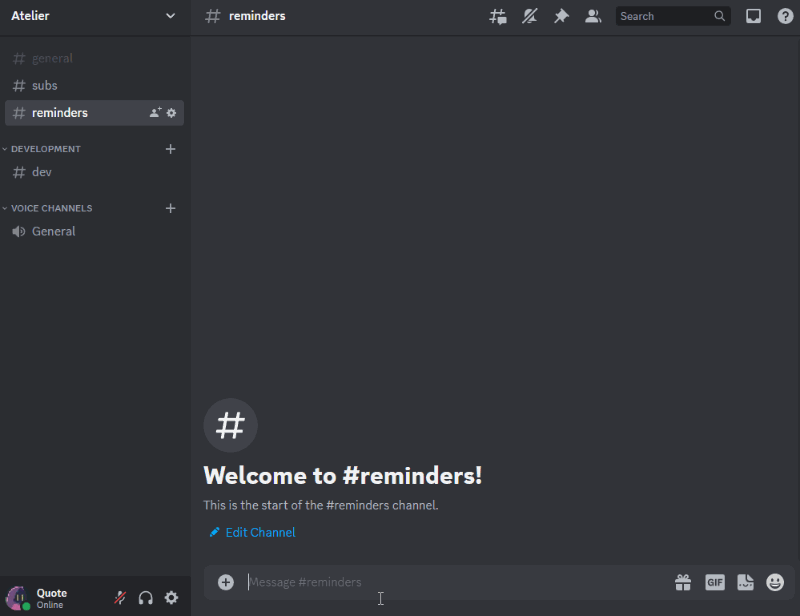Switch to the dev channel
The width and height of the screenshot is (800, 616).
[x=42, y=172]
